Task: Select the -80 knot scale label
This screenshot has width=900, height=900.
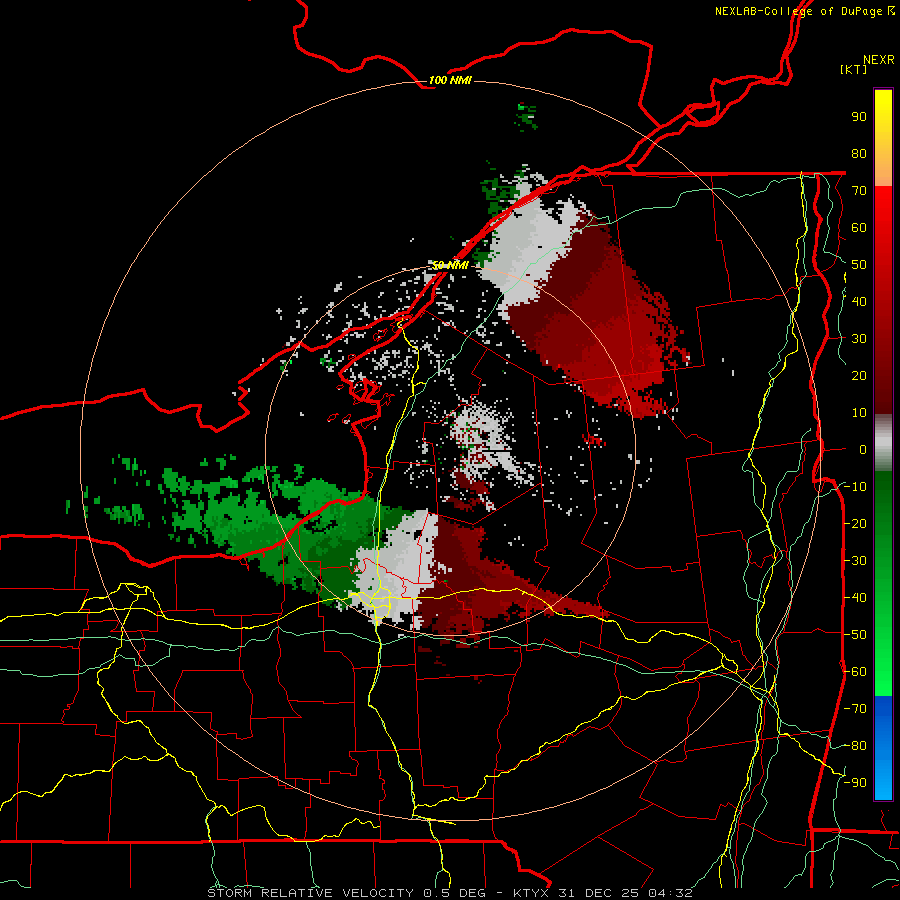Action: [855, 746]
